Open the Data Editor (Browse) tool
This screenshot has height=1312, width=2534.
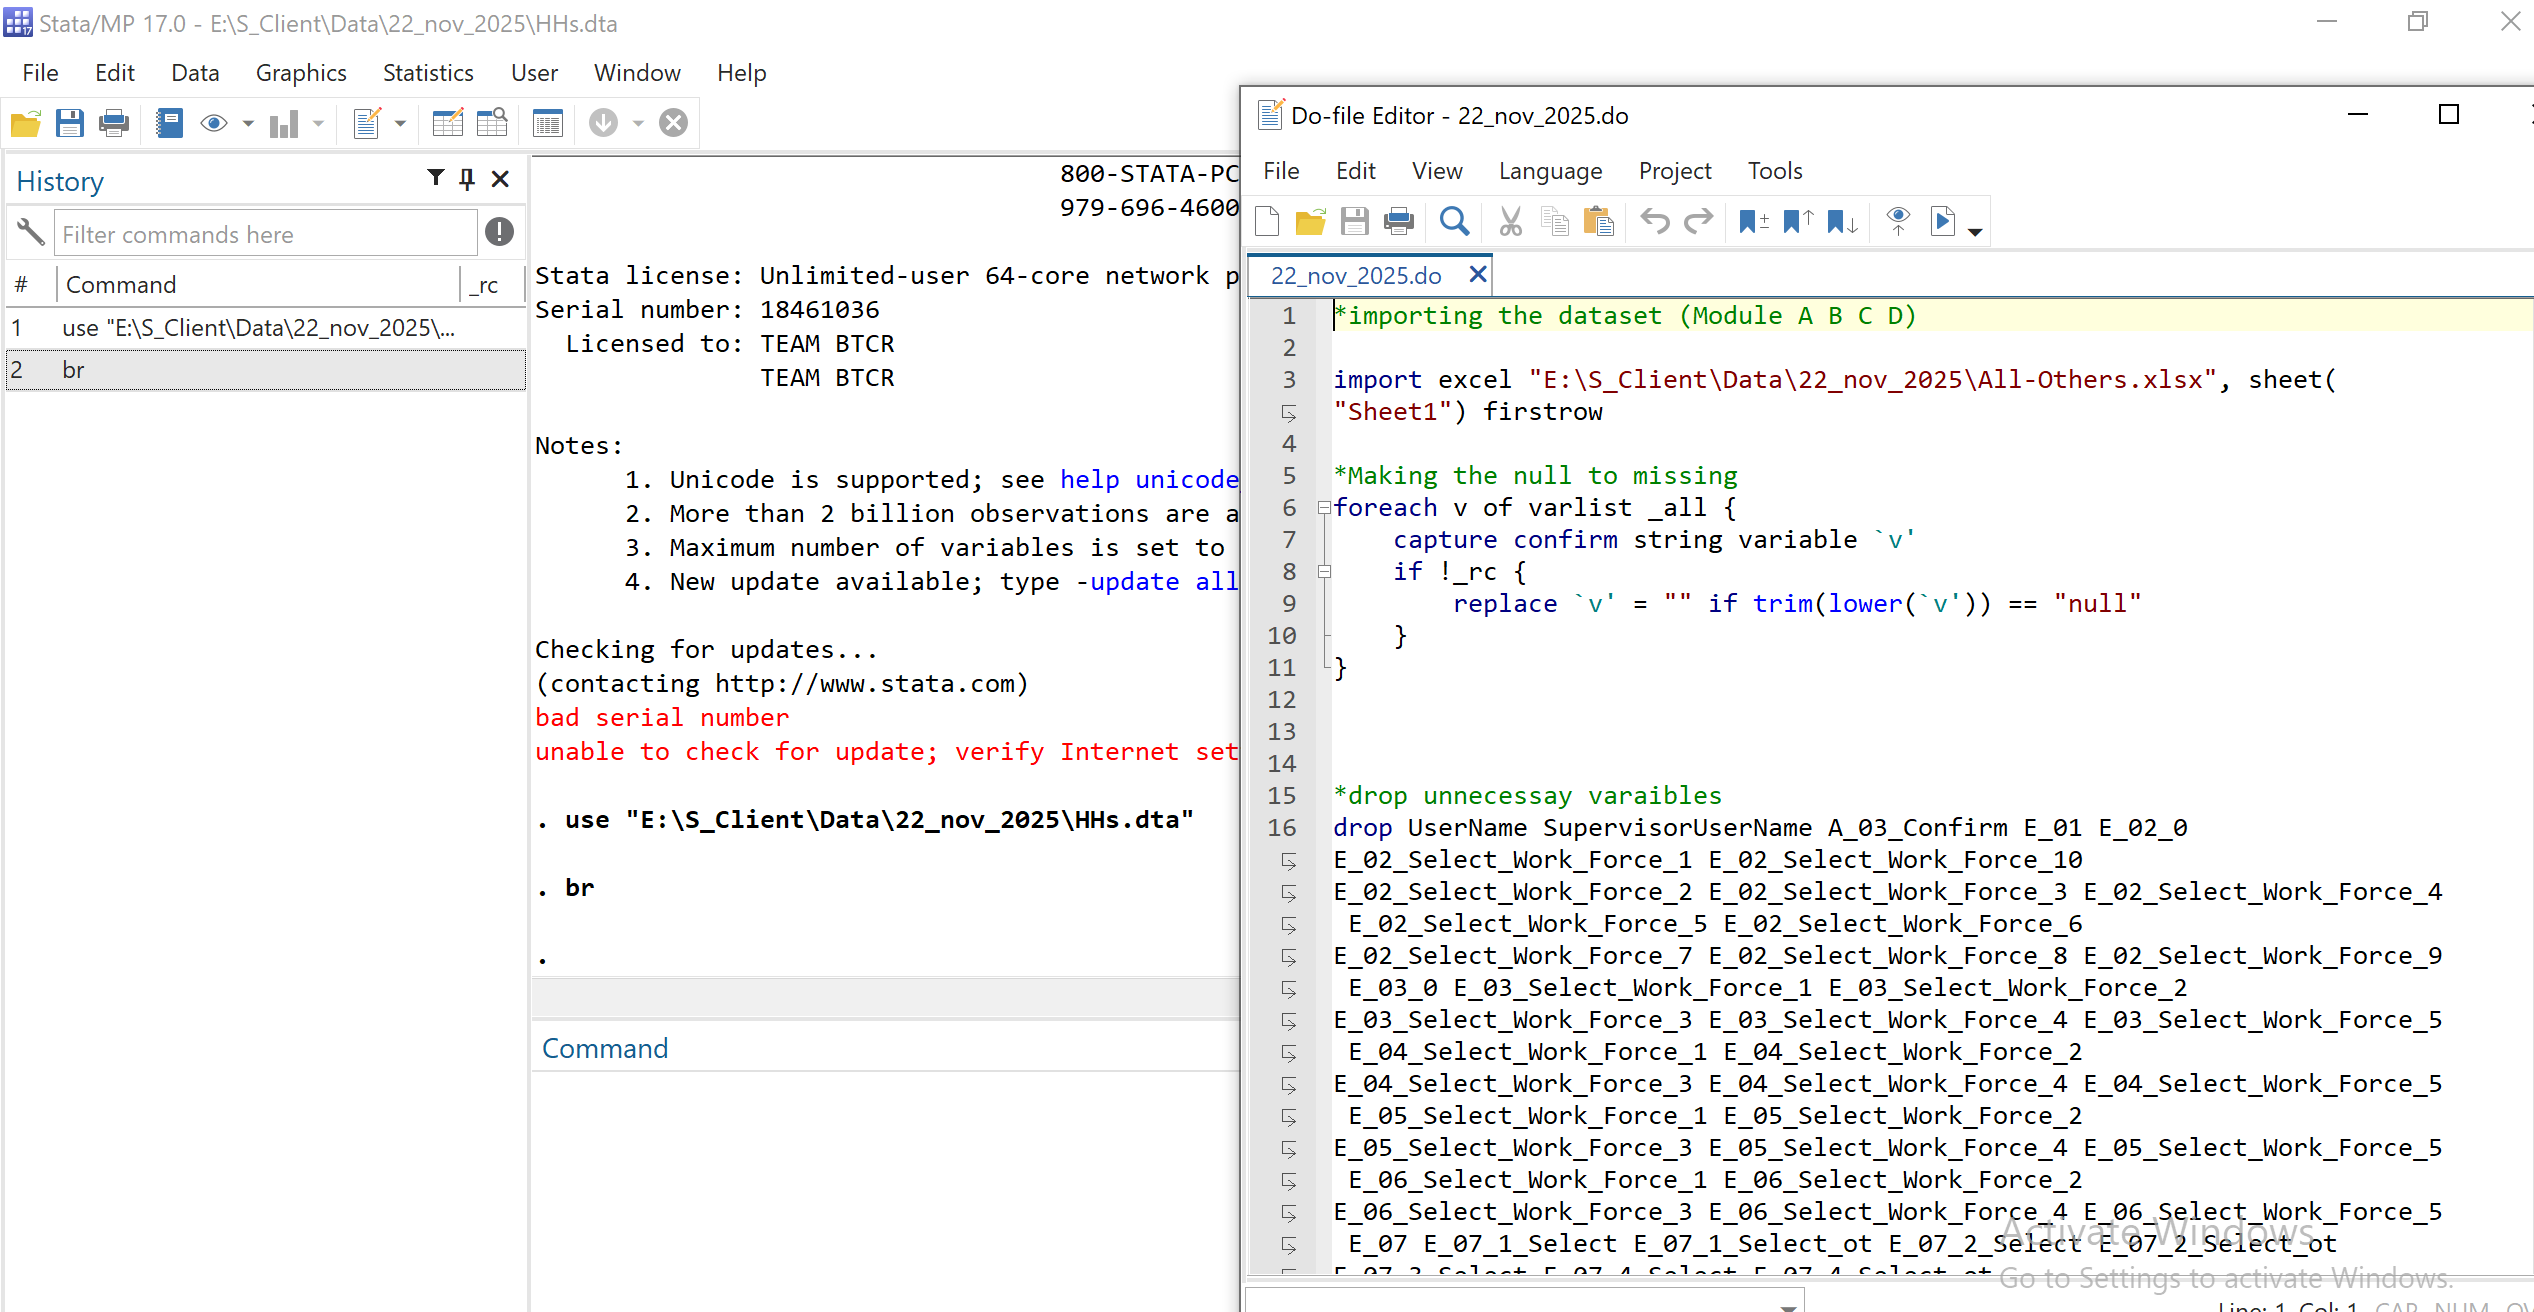pyautogui.click(x=492, y=123)
